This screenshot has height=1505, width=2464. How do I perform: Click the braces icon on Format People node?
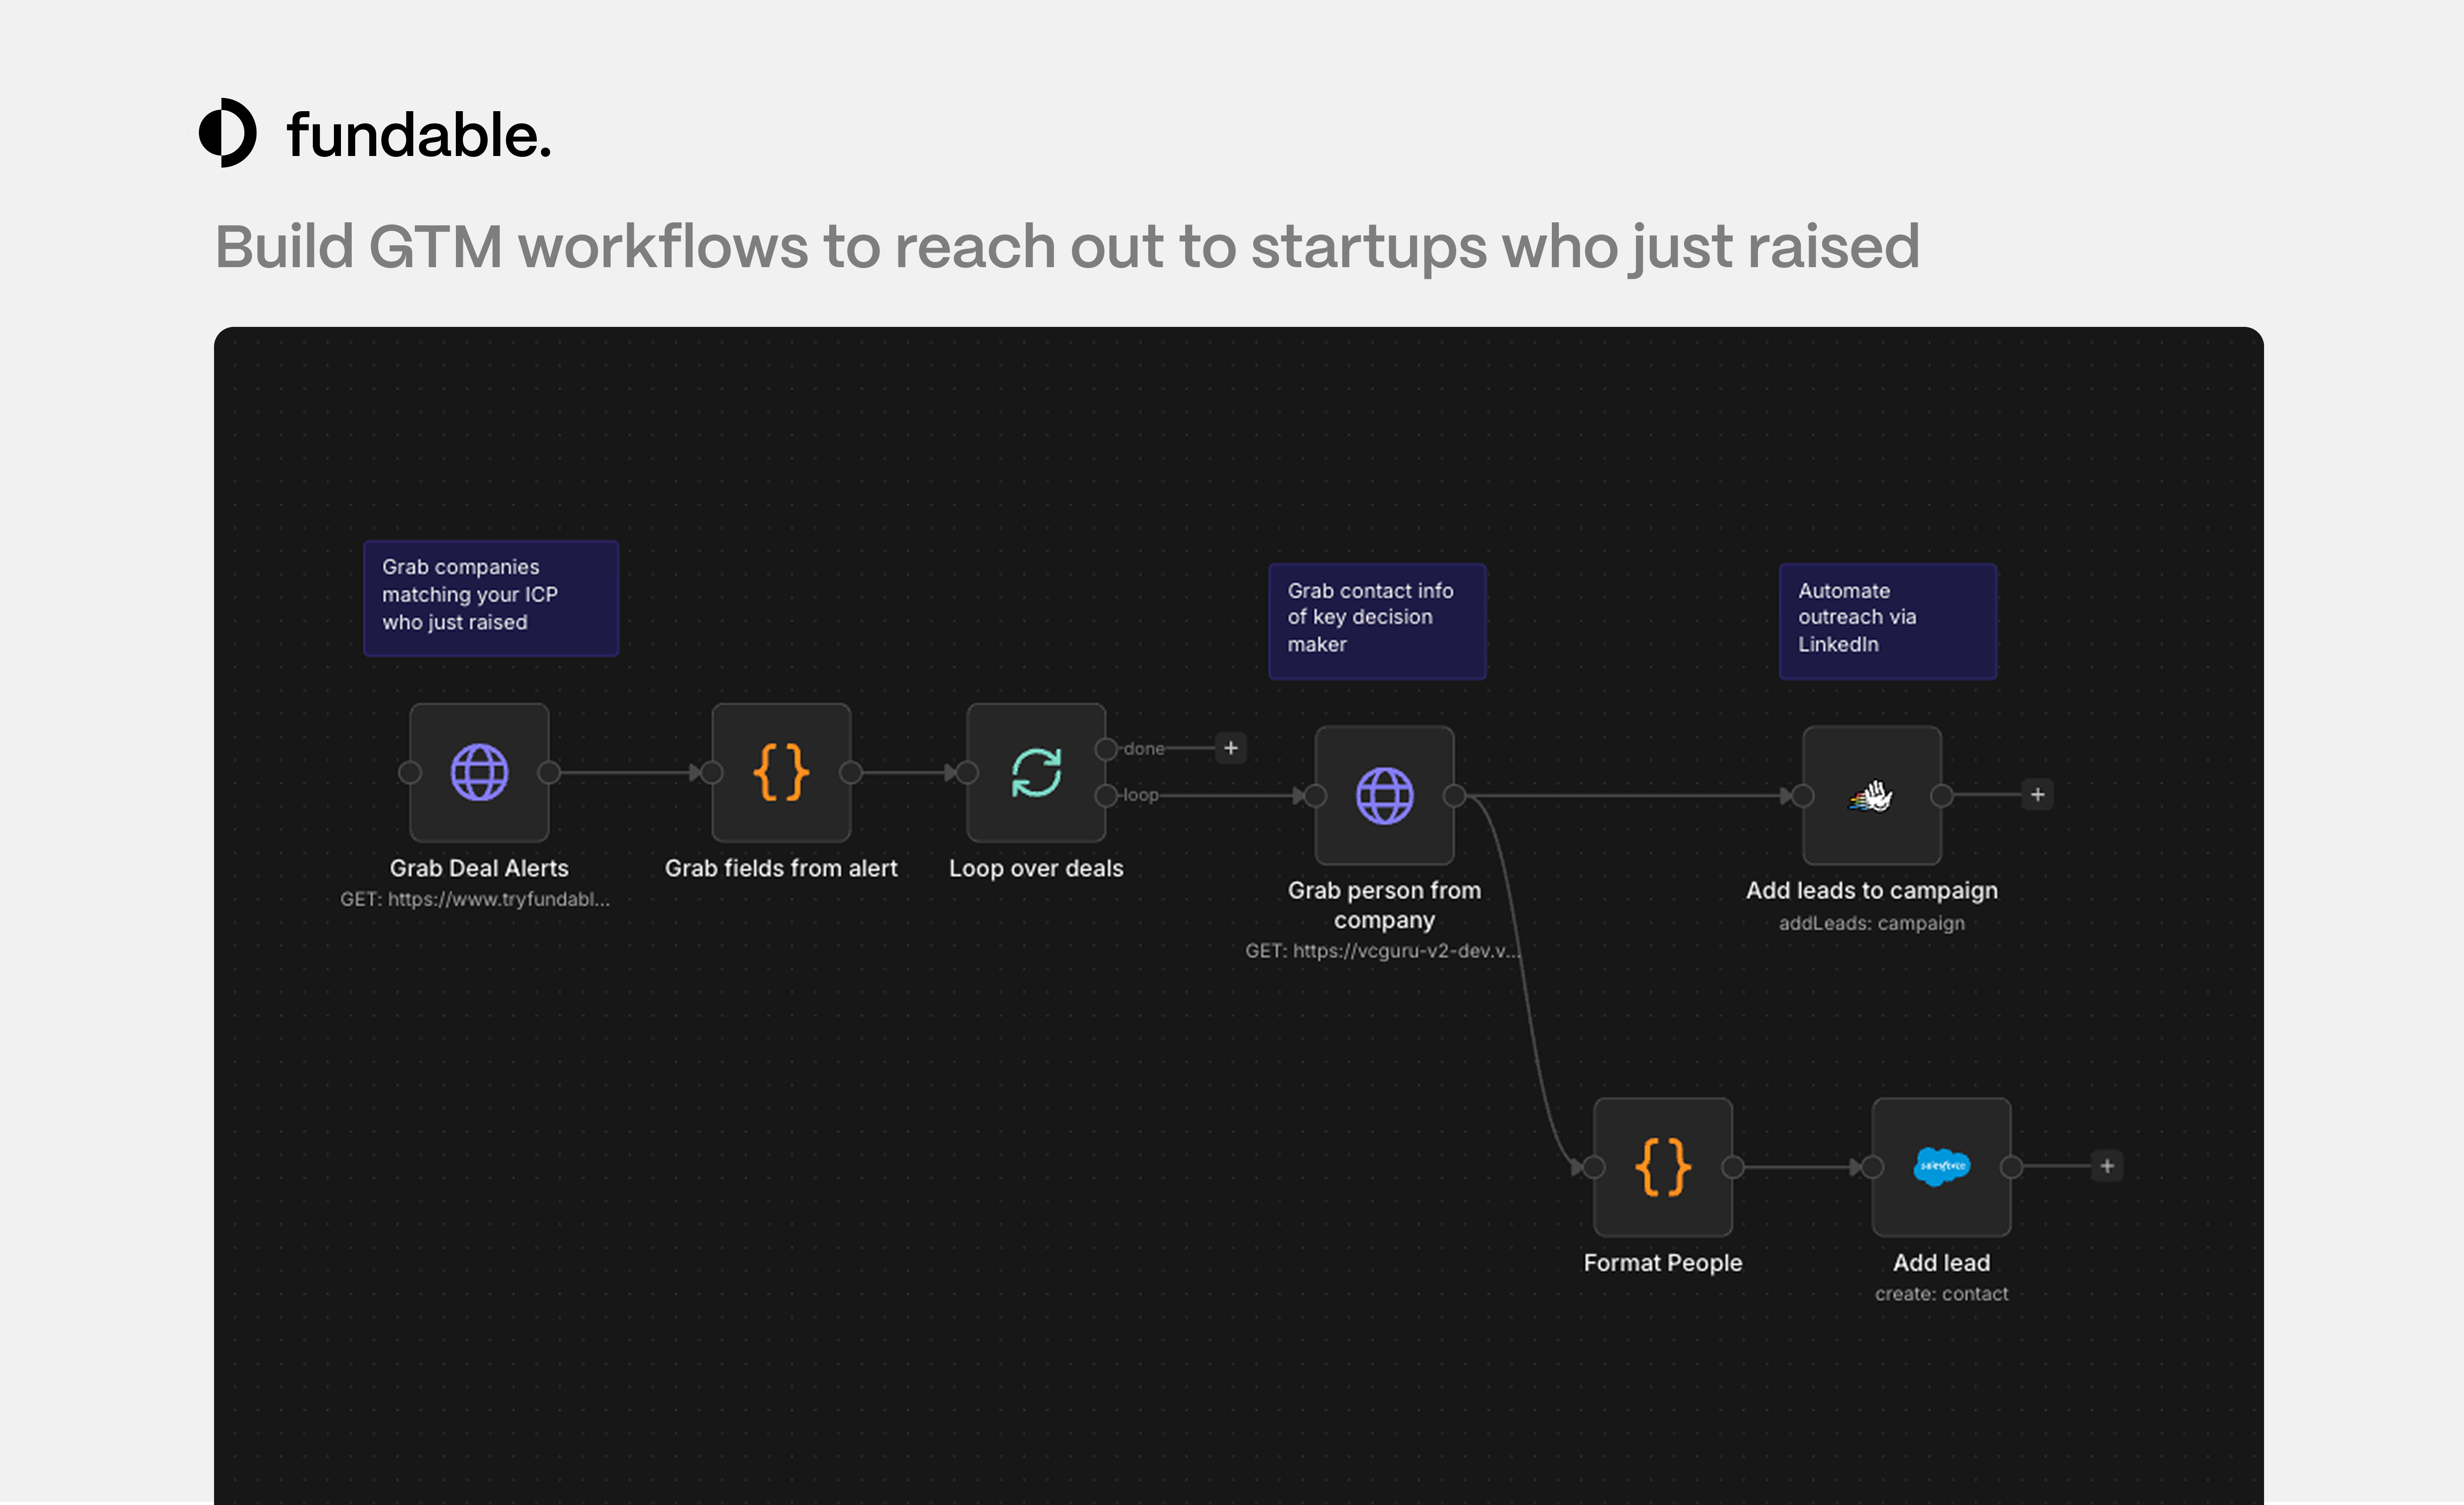1663,1166
